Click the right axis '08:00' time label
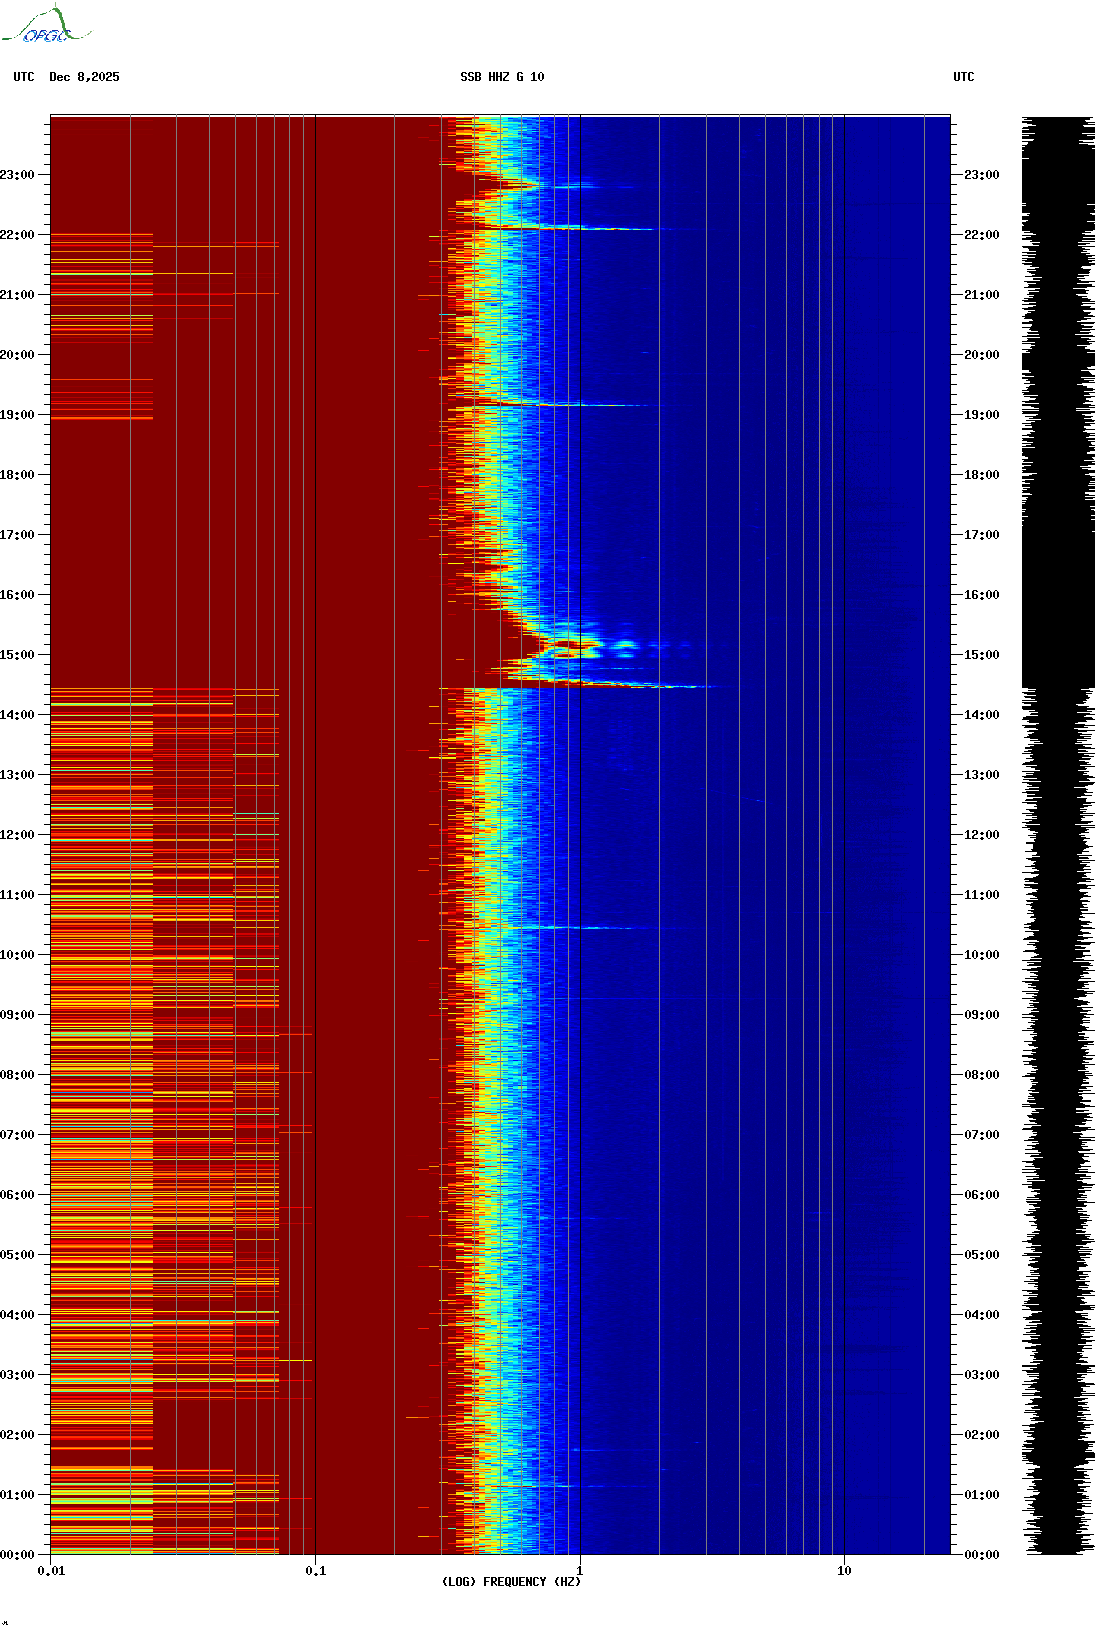The height and width of the screenshot is (1634, 1102). (981, 1075)
